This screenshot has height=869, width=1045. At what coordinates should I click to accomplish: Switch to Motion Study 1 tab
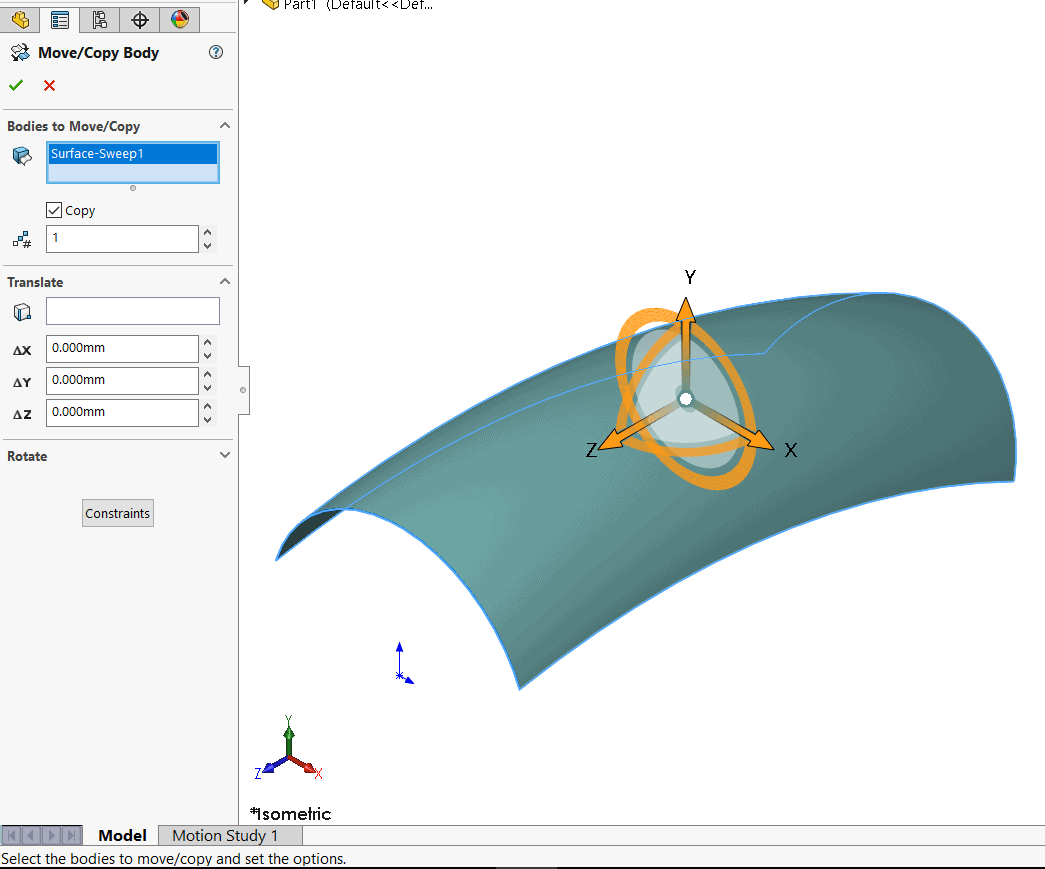pyautogui.click(x=225, y=835)
